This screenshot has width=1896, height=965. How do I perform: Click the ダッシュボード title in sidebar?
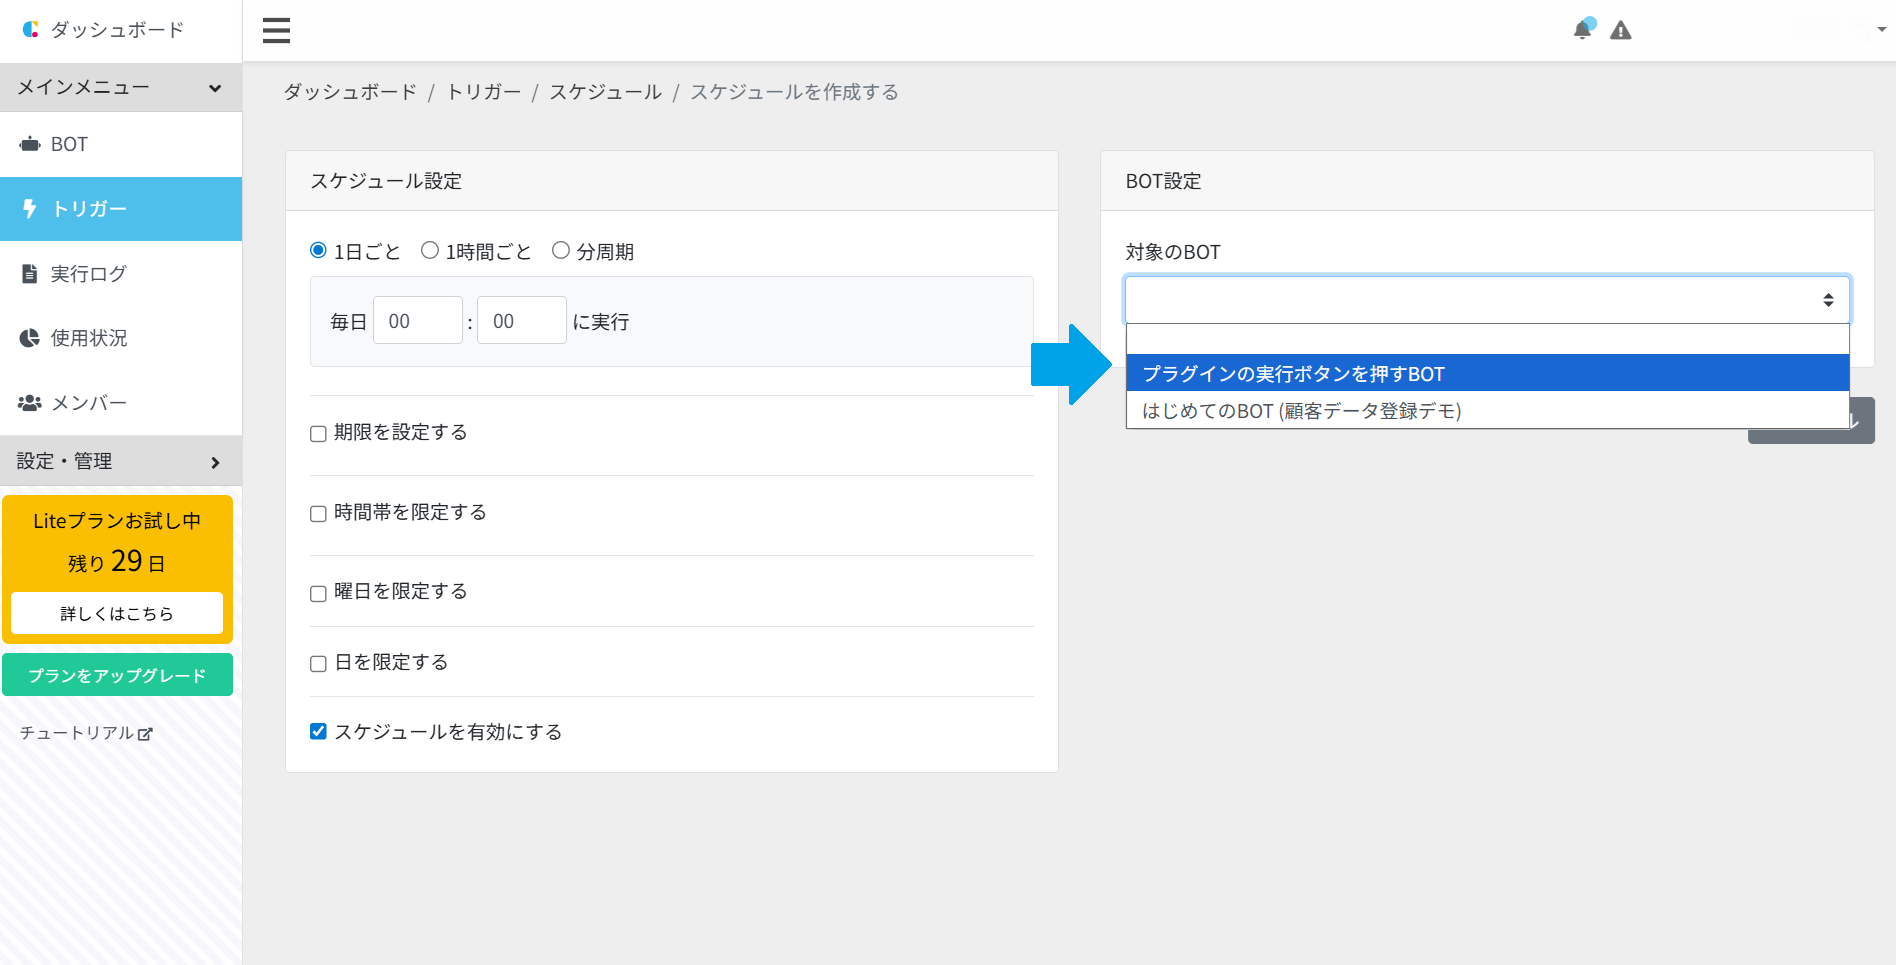[x=117, y=30]
